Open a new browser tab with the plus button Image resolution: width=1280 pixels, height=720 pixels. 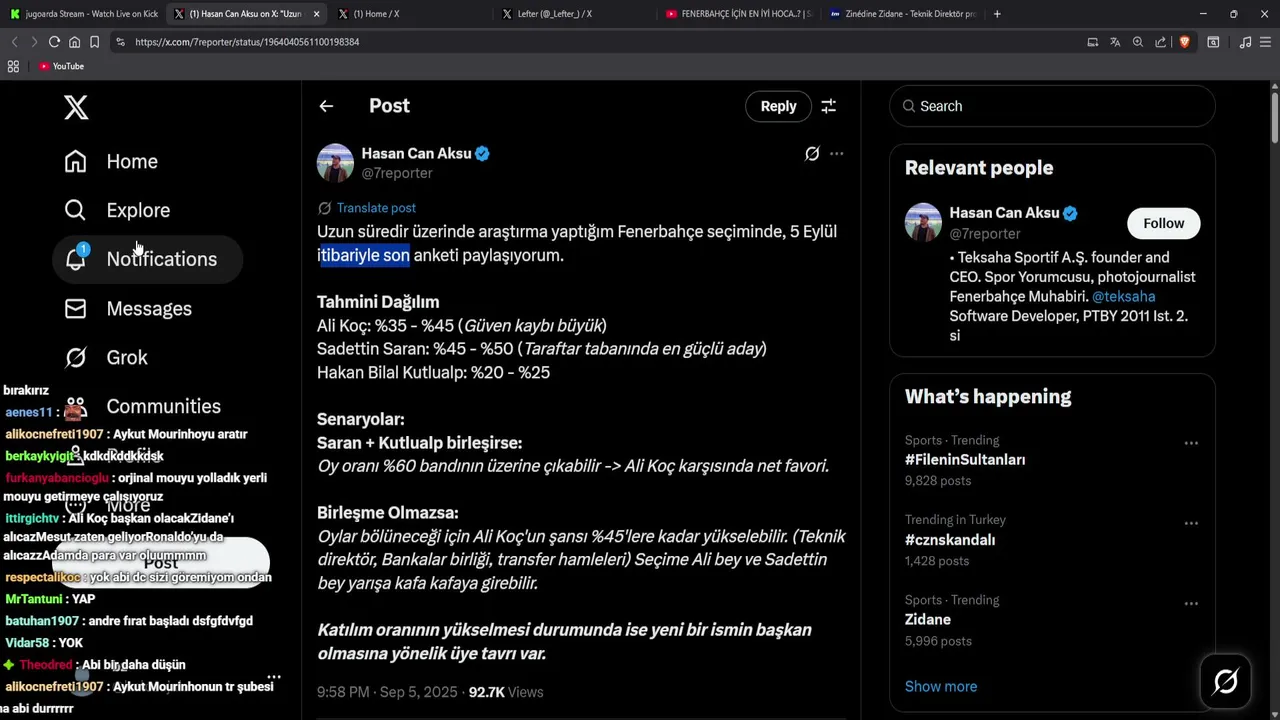997,14
